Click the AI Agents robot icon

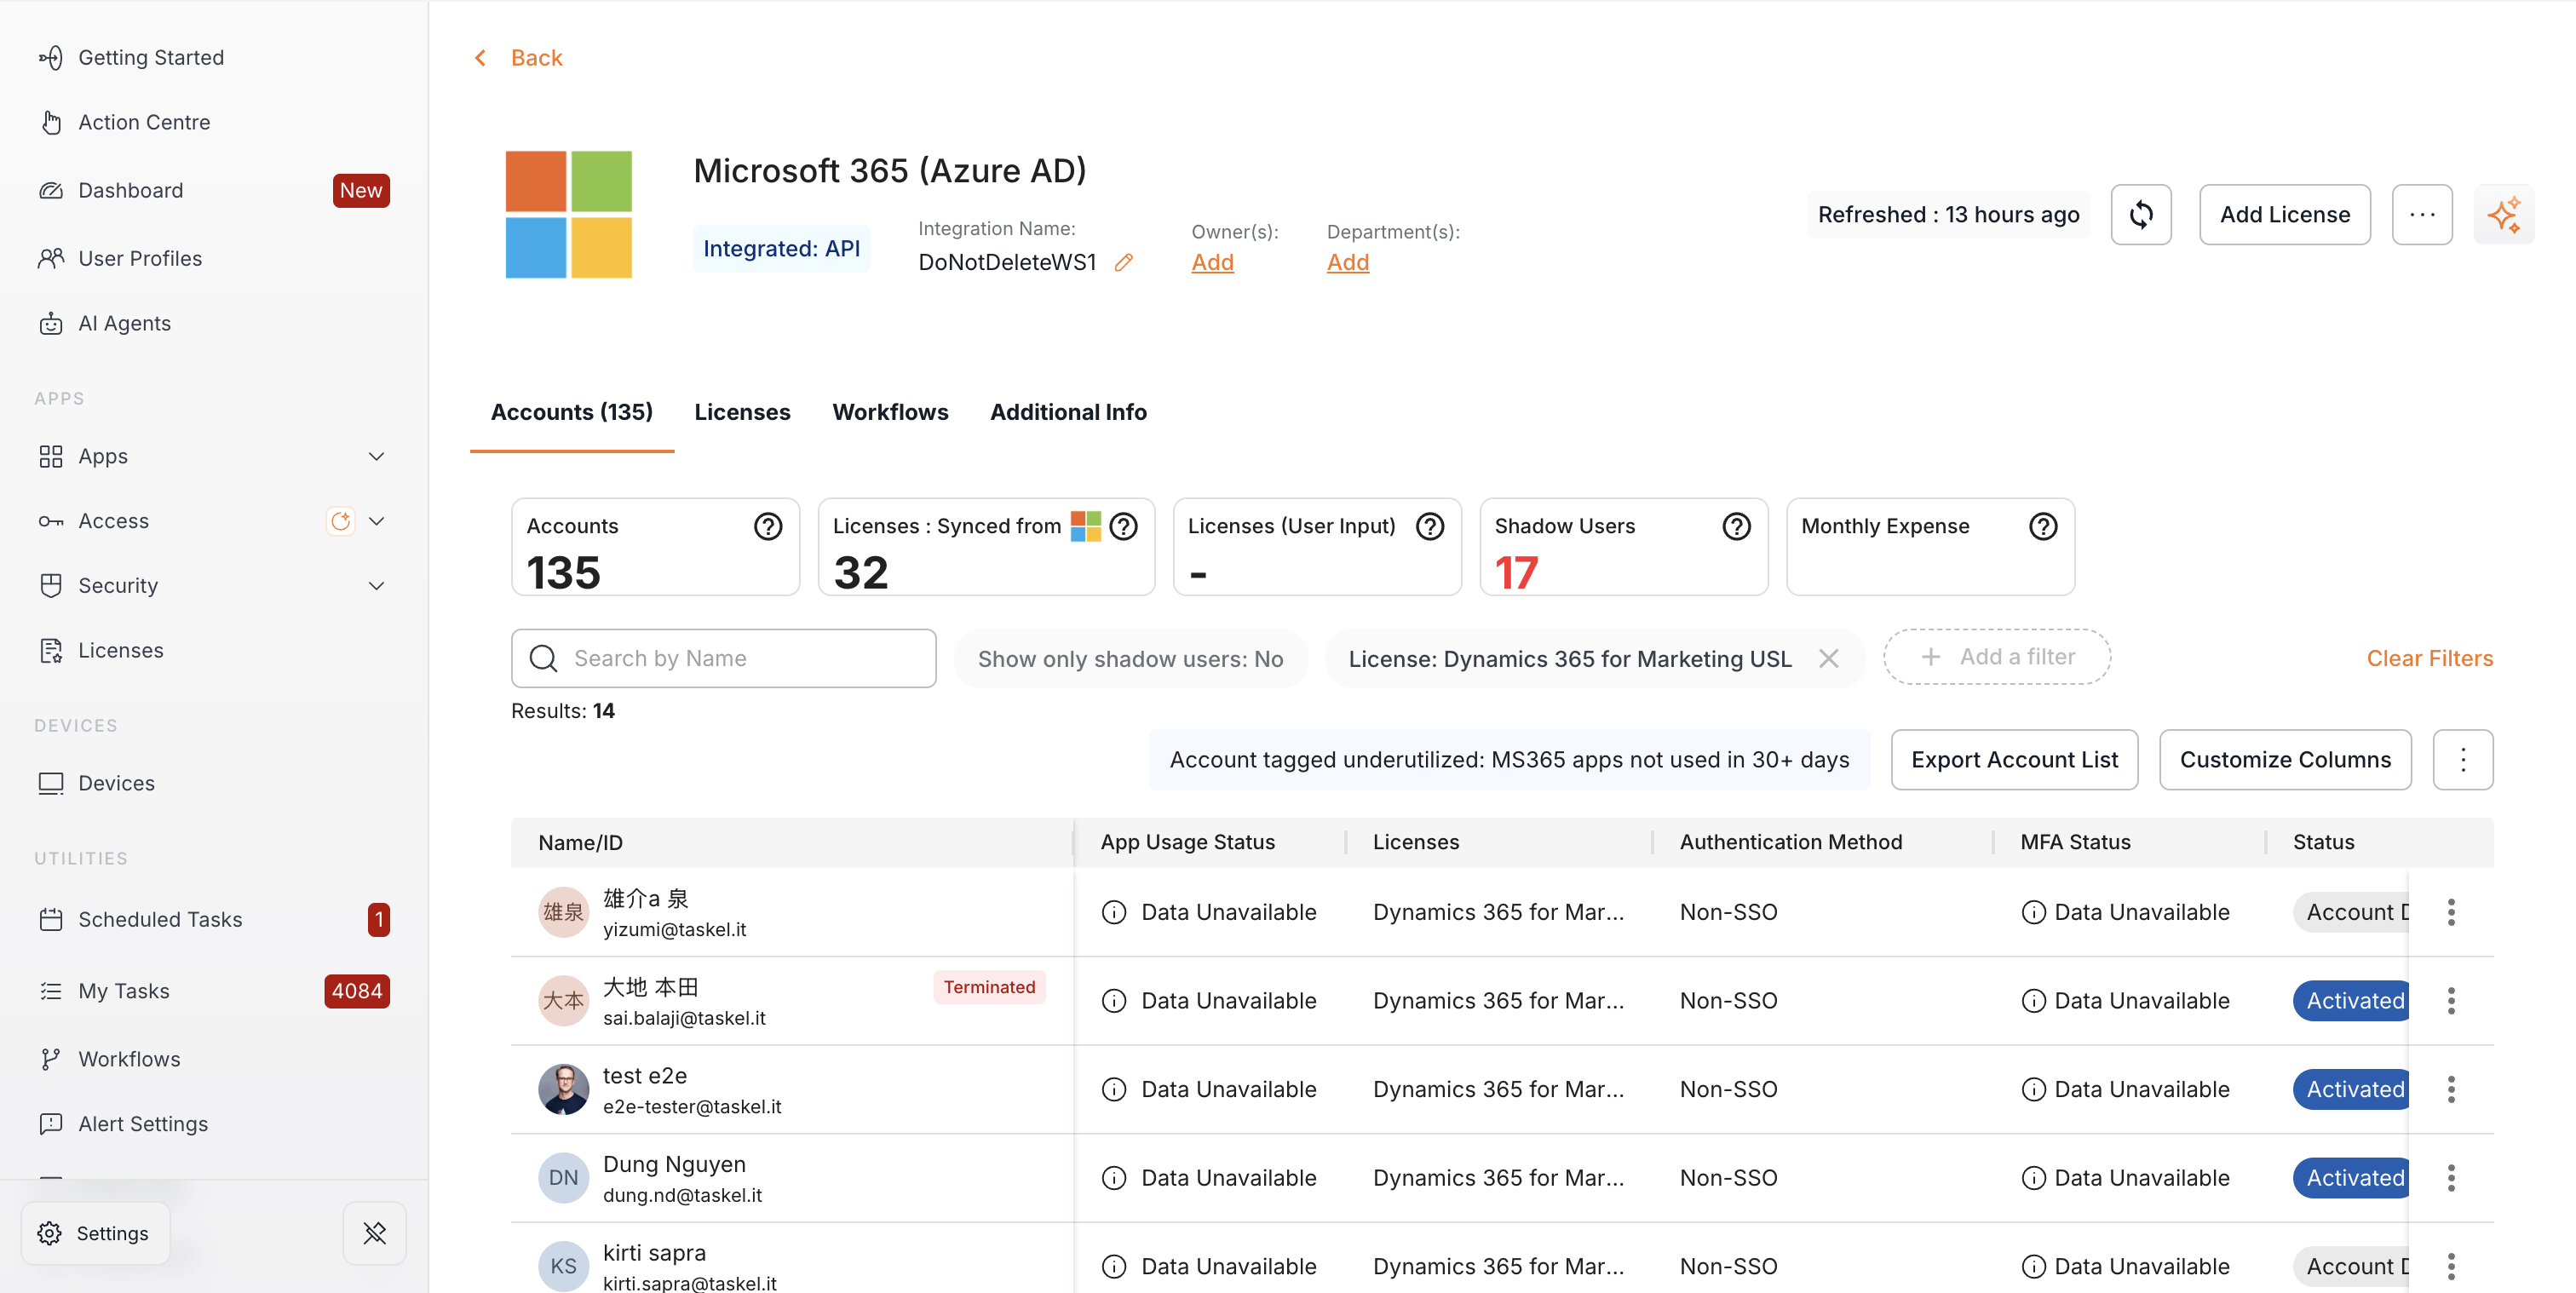click(51, 323)
